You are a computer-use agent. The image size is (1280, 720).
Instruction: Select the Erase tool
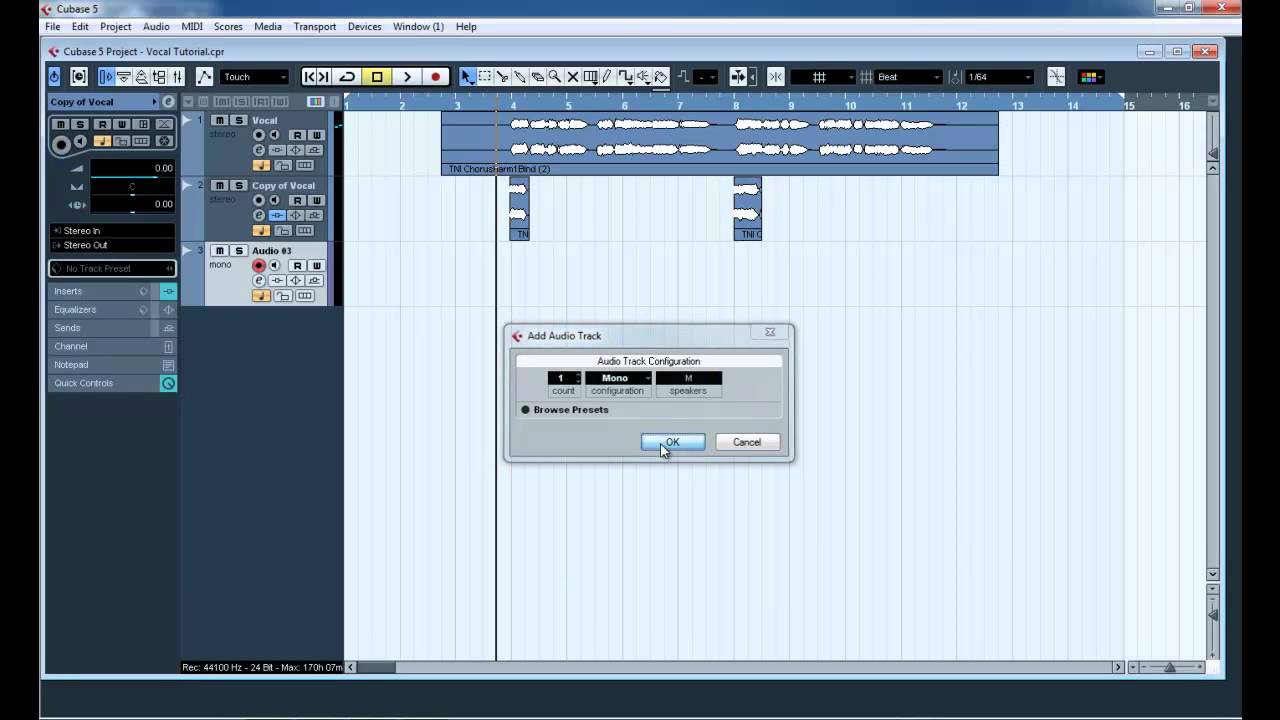click(537, 77)
